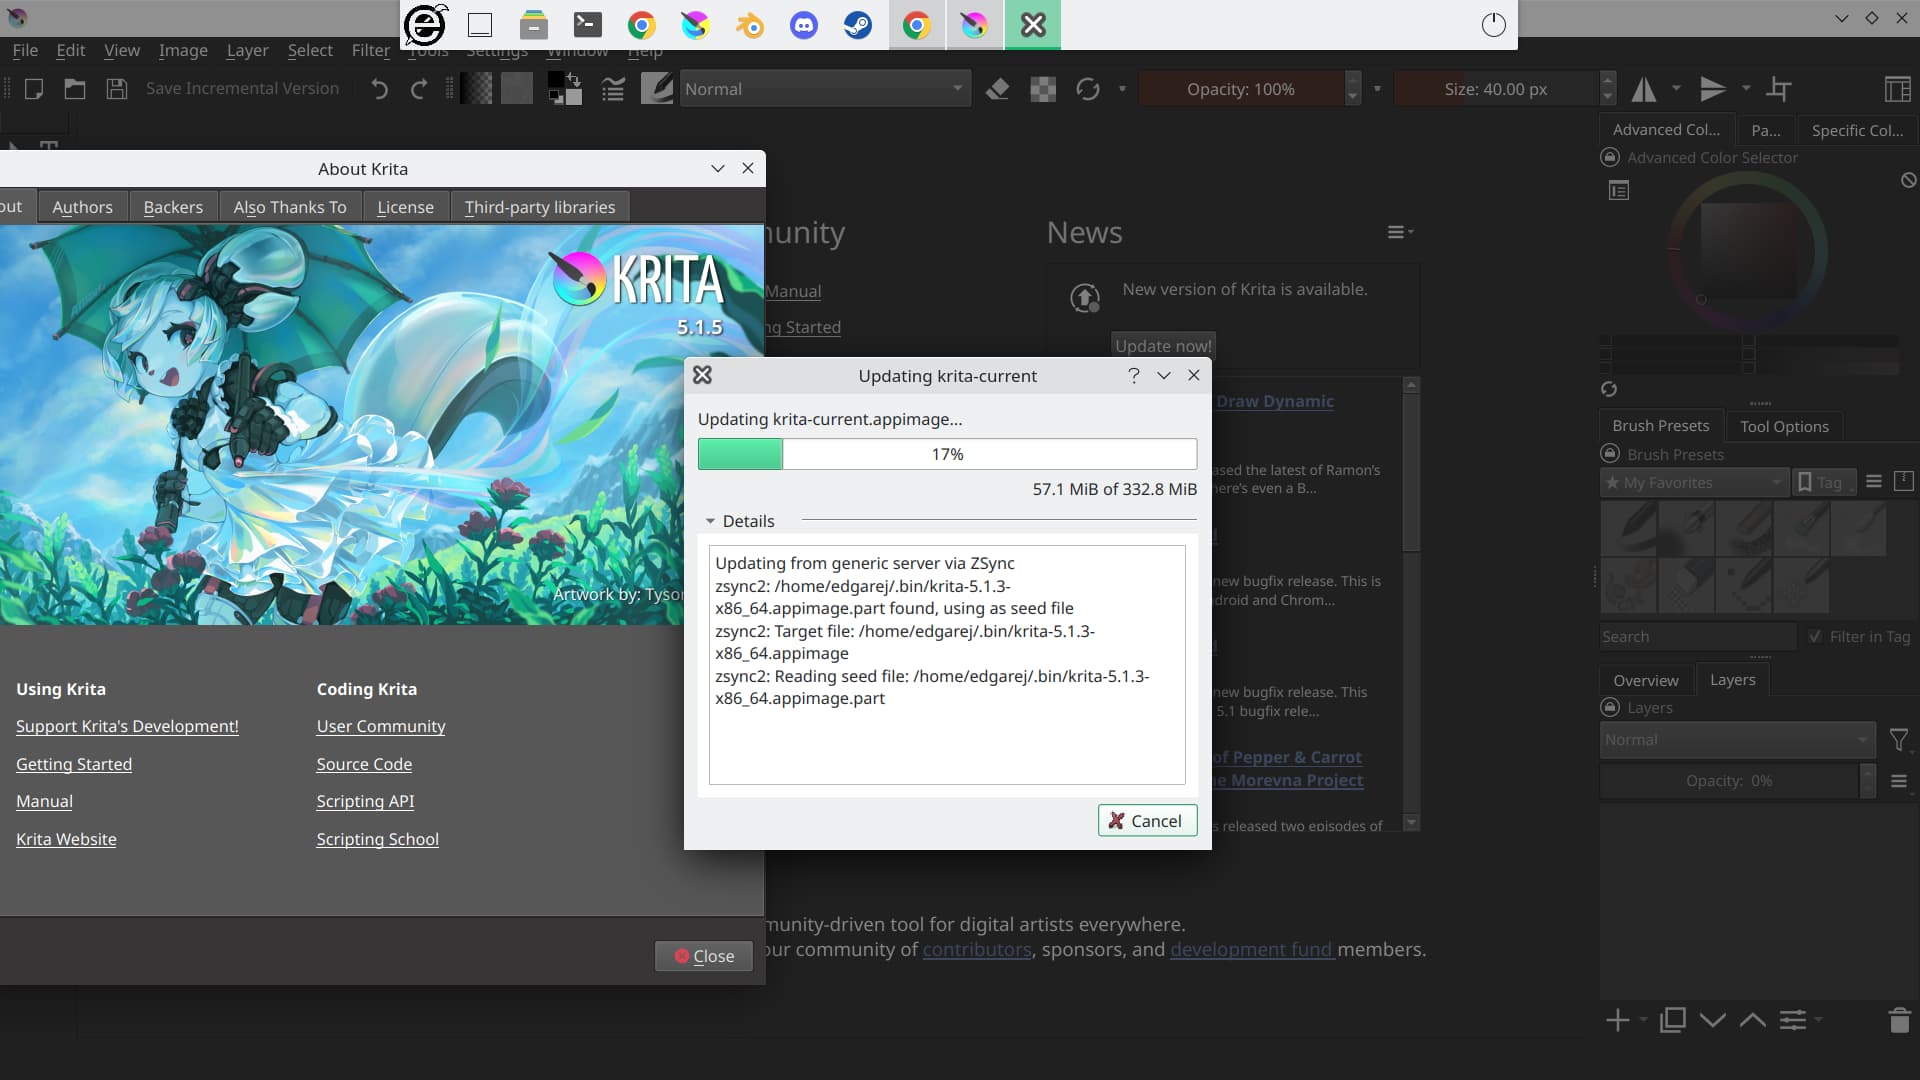The height and width of the screenshot is (1080, 1920).
Task: Toggle Preserve Alpha in the toolbar
Action: point(1043,88)
